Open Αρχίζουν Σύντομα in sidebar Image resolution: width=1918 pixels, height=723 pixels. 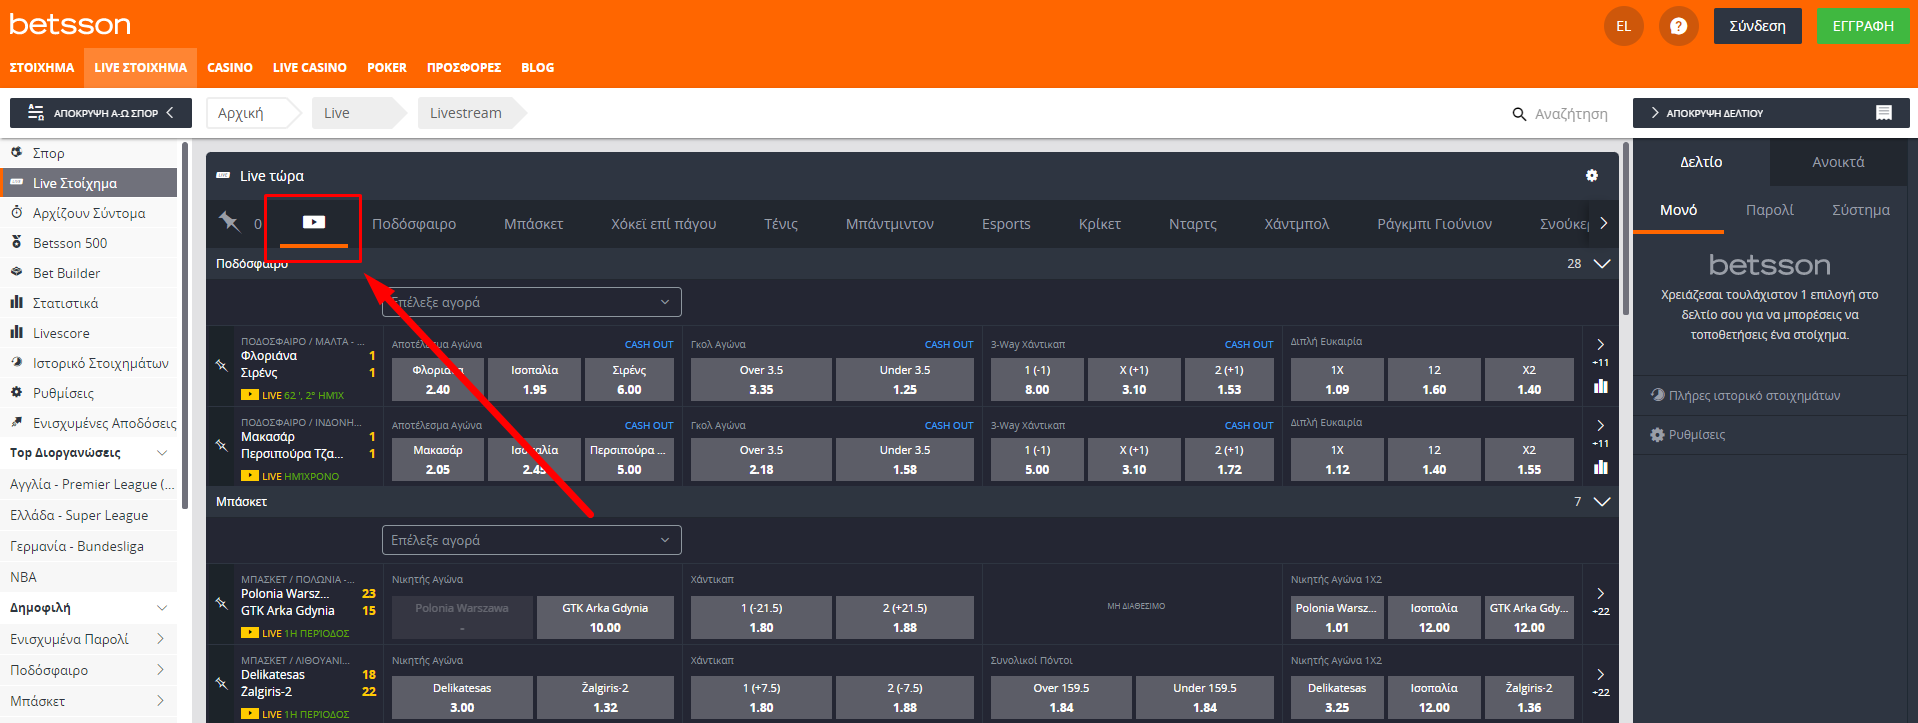pos(90,213)
